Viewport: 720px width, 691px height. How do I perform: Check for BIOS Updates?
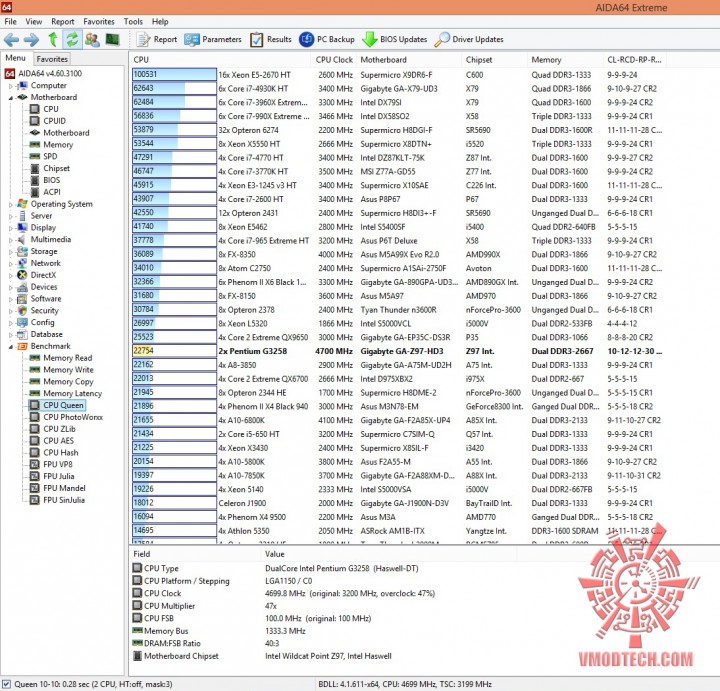[394, 39]
